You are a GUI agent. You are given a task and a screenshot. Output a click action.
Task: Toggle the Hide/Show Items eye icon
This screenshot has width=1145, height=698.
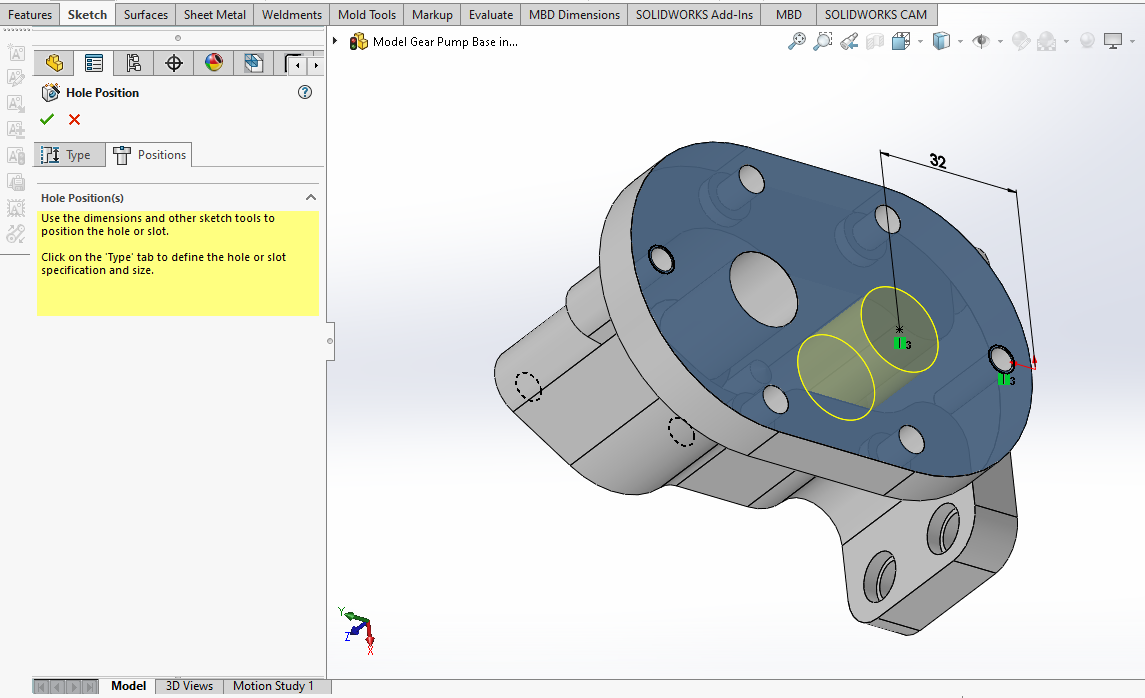[981, 41]
